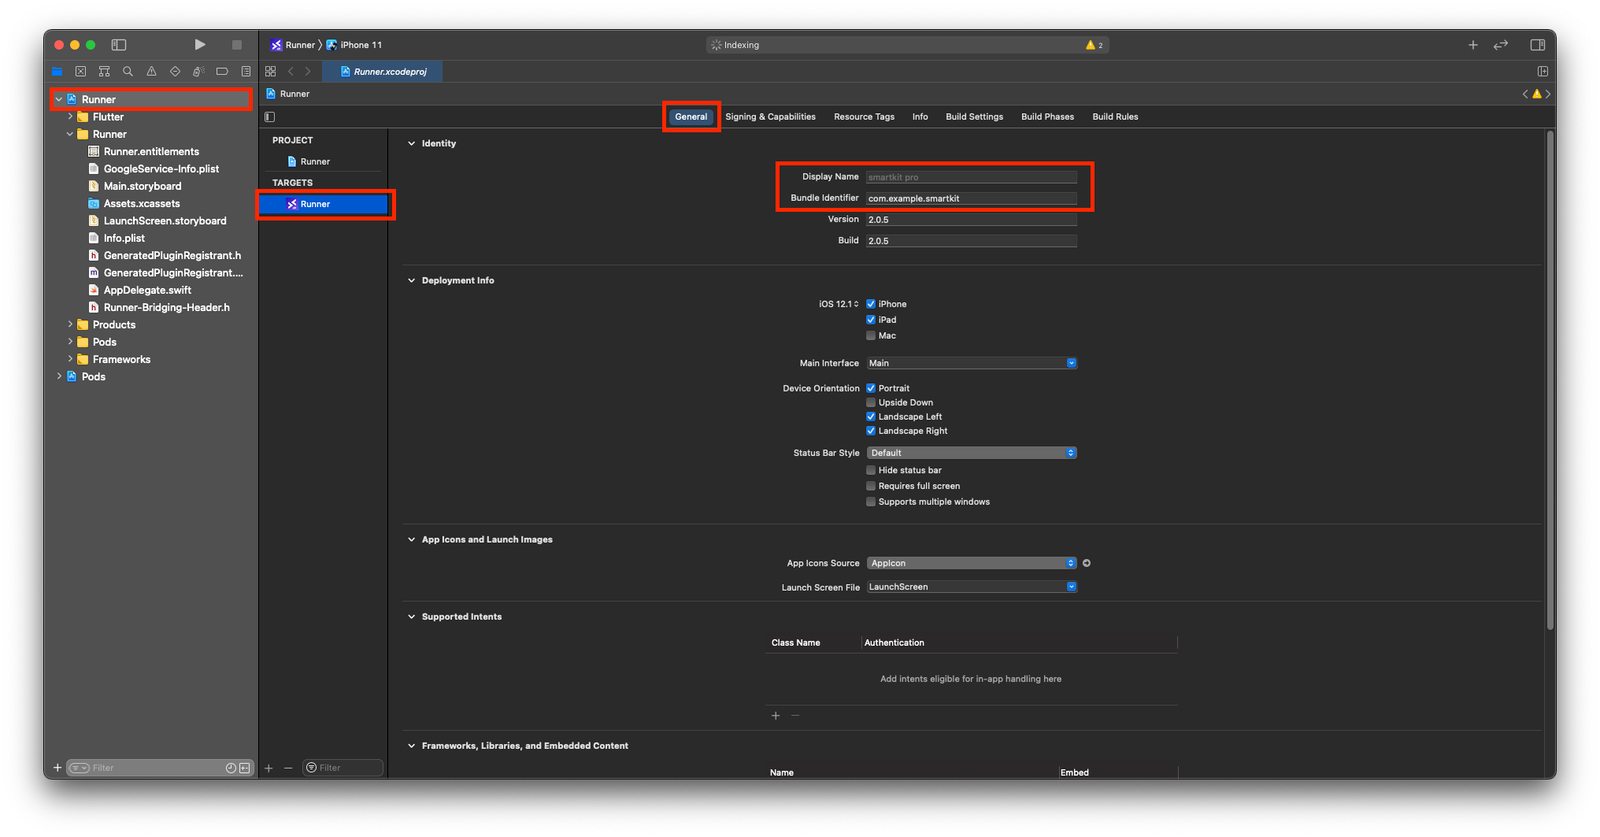Enable the Mac device checkbox
This screenshot has width=1600, height=837.
871,336
